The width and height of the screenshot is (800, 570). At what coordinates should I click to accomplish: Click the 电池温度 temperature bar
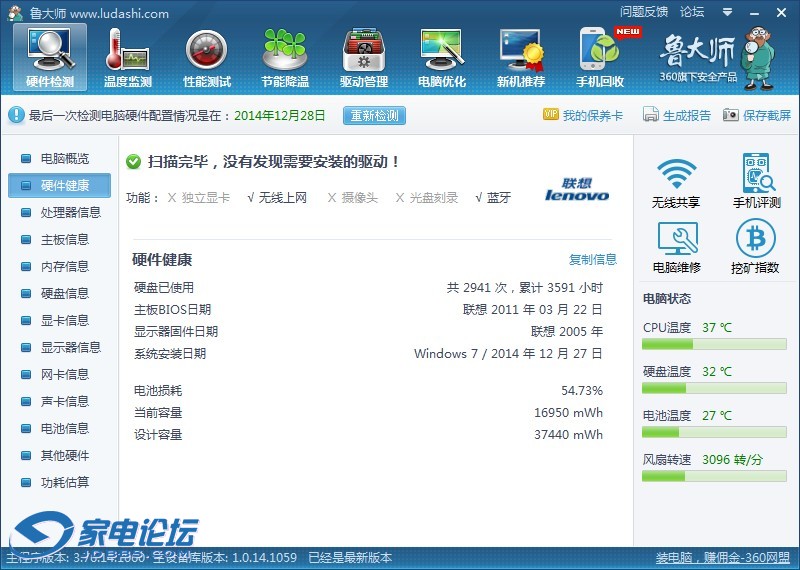pos(714,432)
